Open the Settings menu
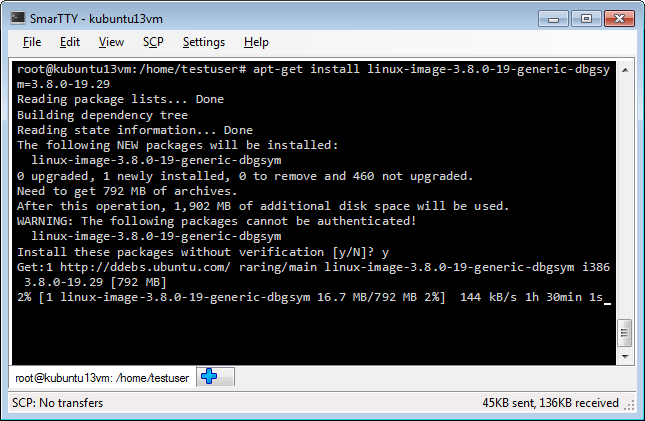The image size is (645, 421). pyautogui.click(x=204, y=42)
